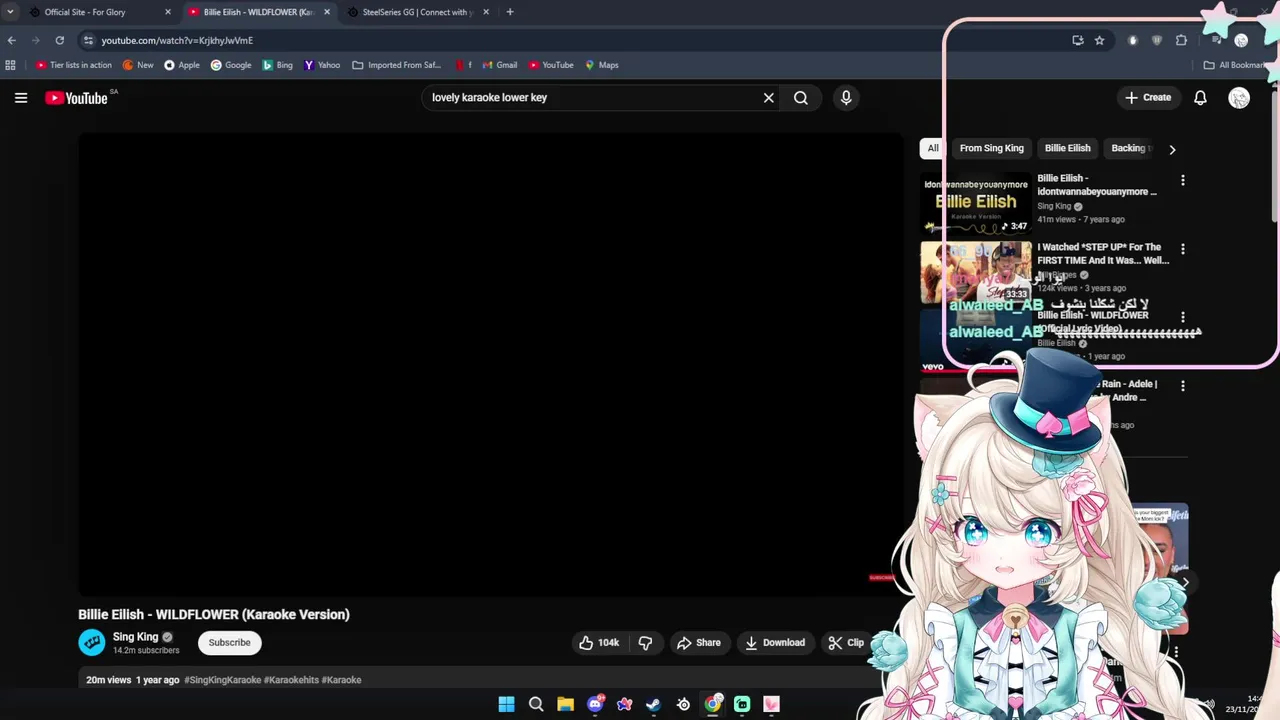Viewport: 1280px width, 720px height.
Task: Bookmark this page with star
Action: pos(1099,40)
